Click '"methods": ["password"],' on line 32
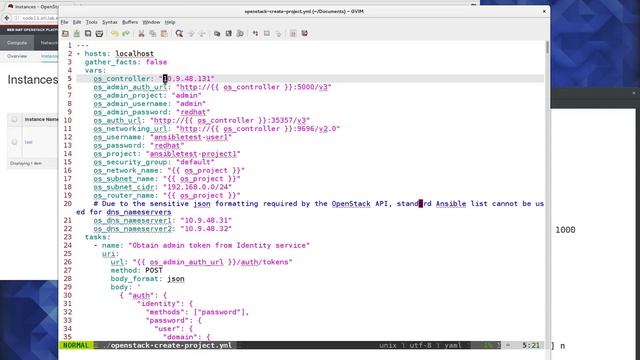The height and width of the screenshot is (360, 640). [x=197, y=312]
